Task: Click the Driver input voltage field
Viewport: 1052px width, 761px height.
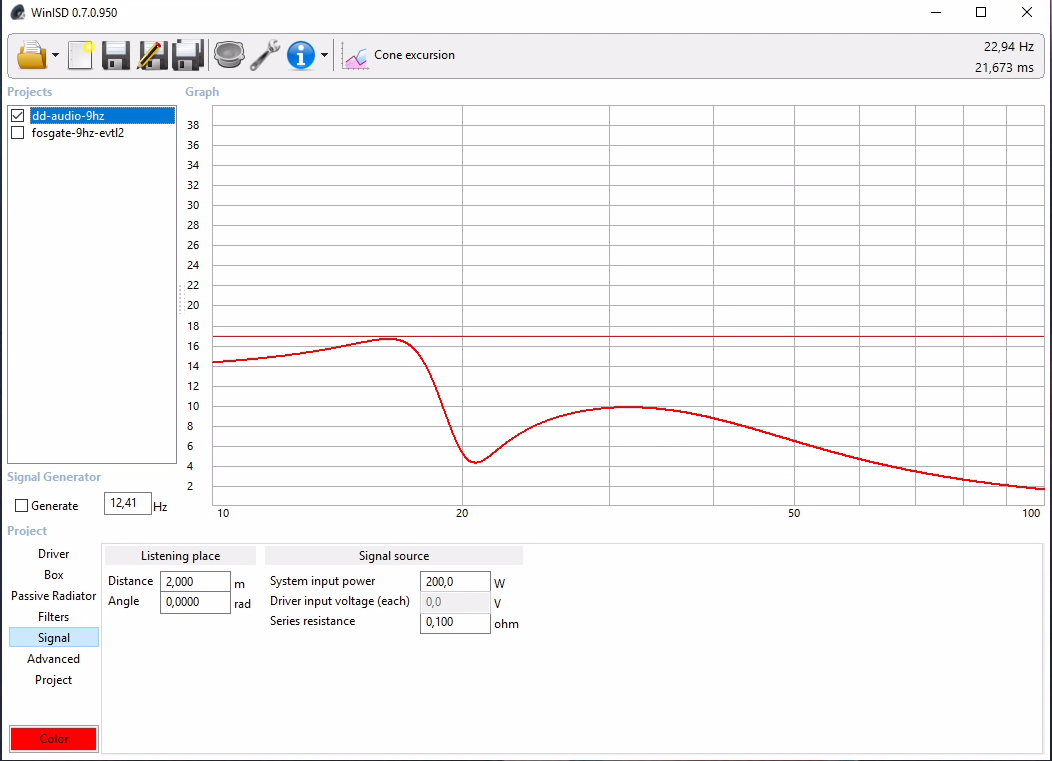Action: [x=455, y=602]
